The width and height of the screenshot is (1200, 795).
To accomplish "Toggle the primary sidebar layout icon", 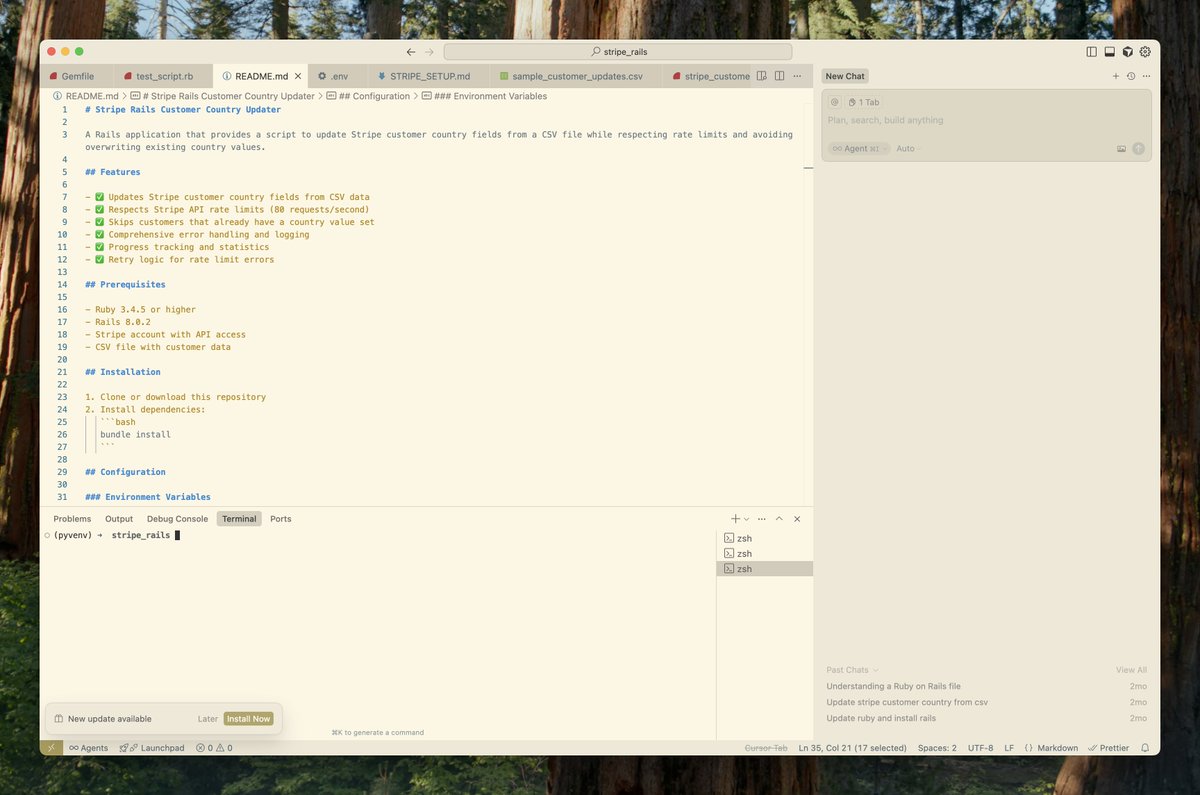I will [1091, 51].
